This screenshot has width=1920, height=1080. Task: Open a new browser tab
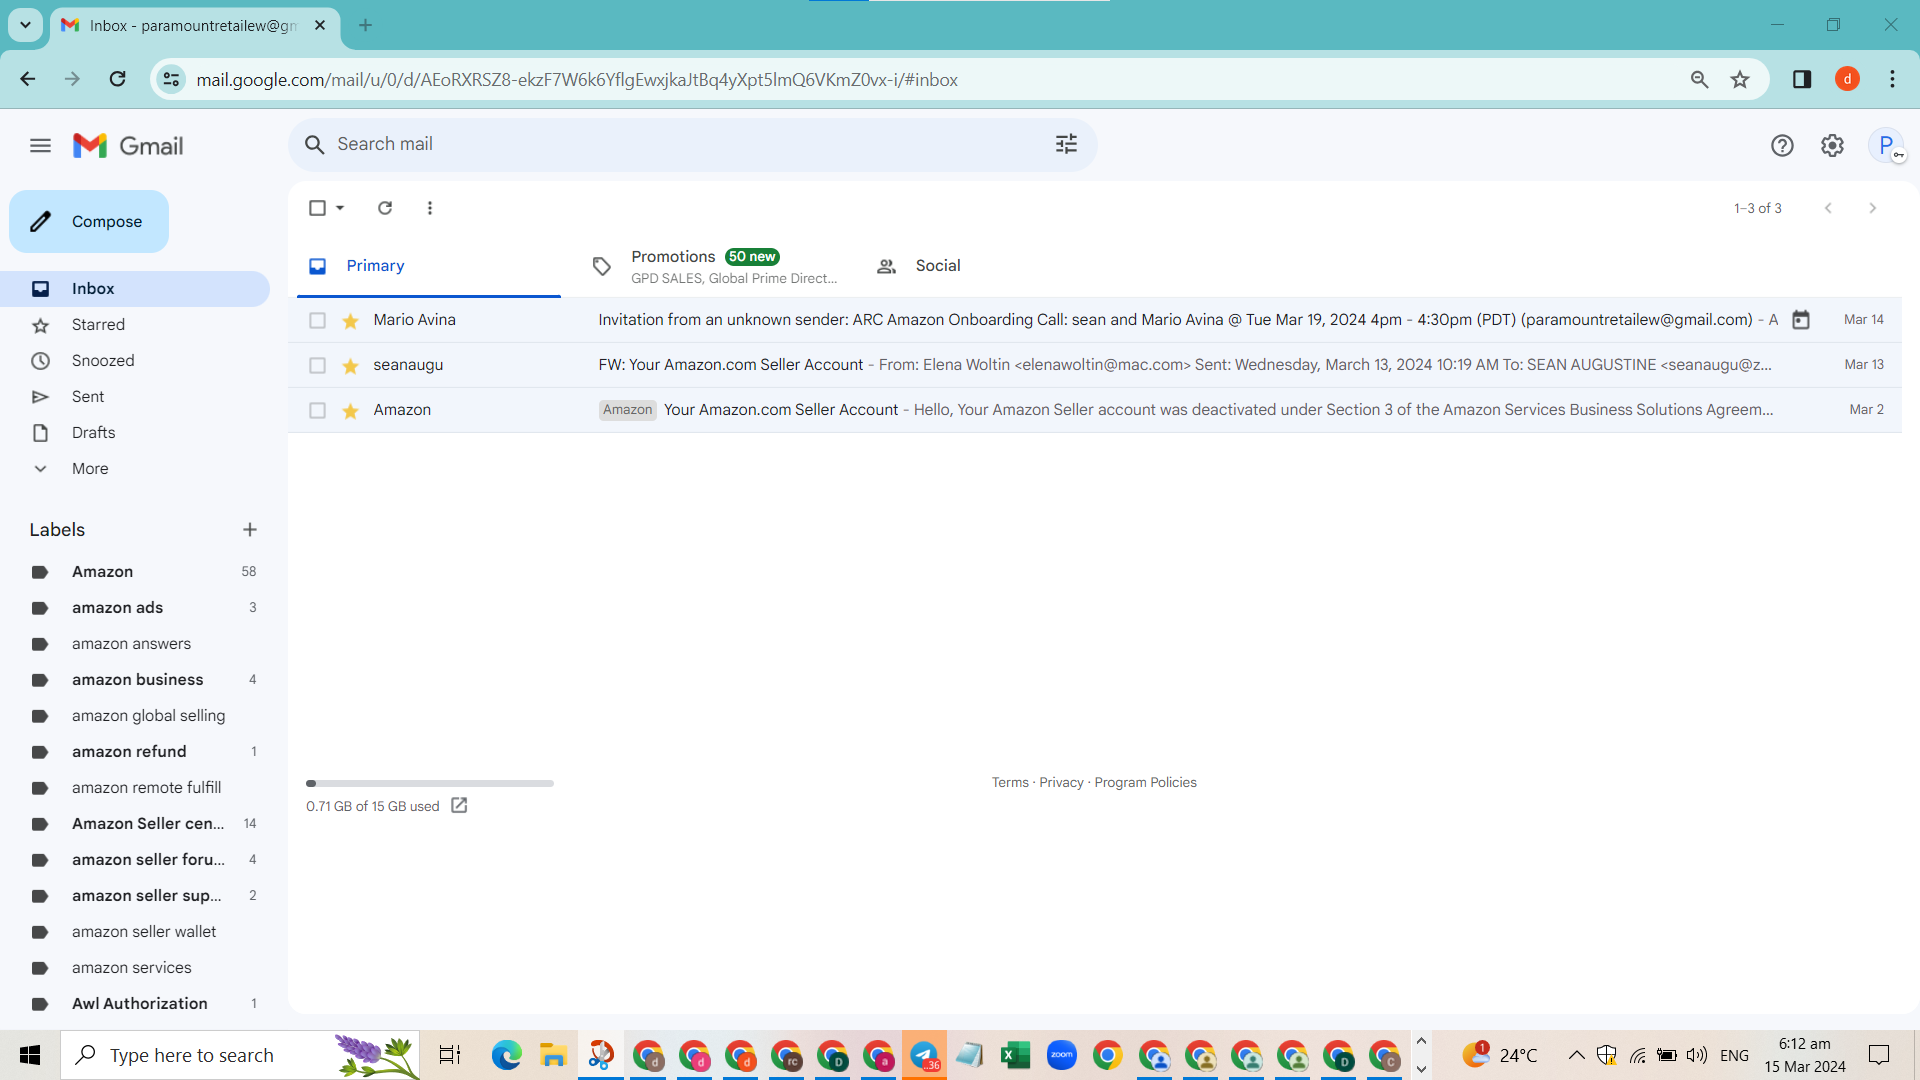click(x=365, y=25)
